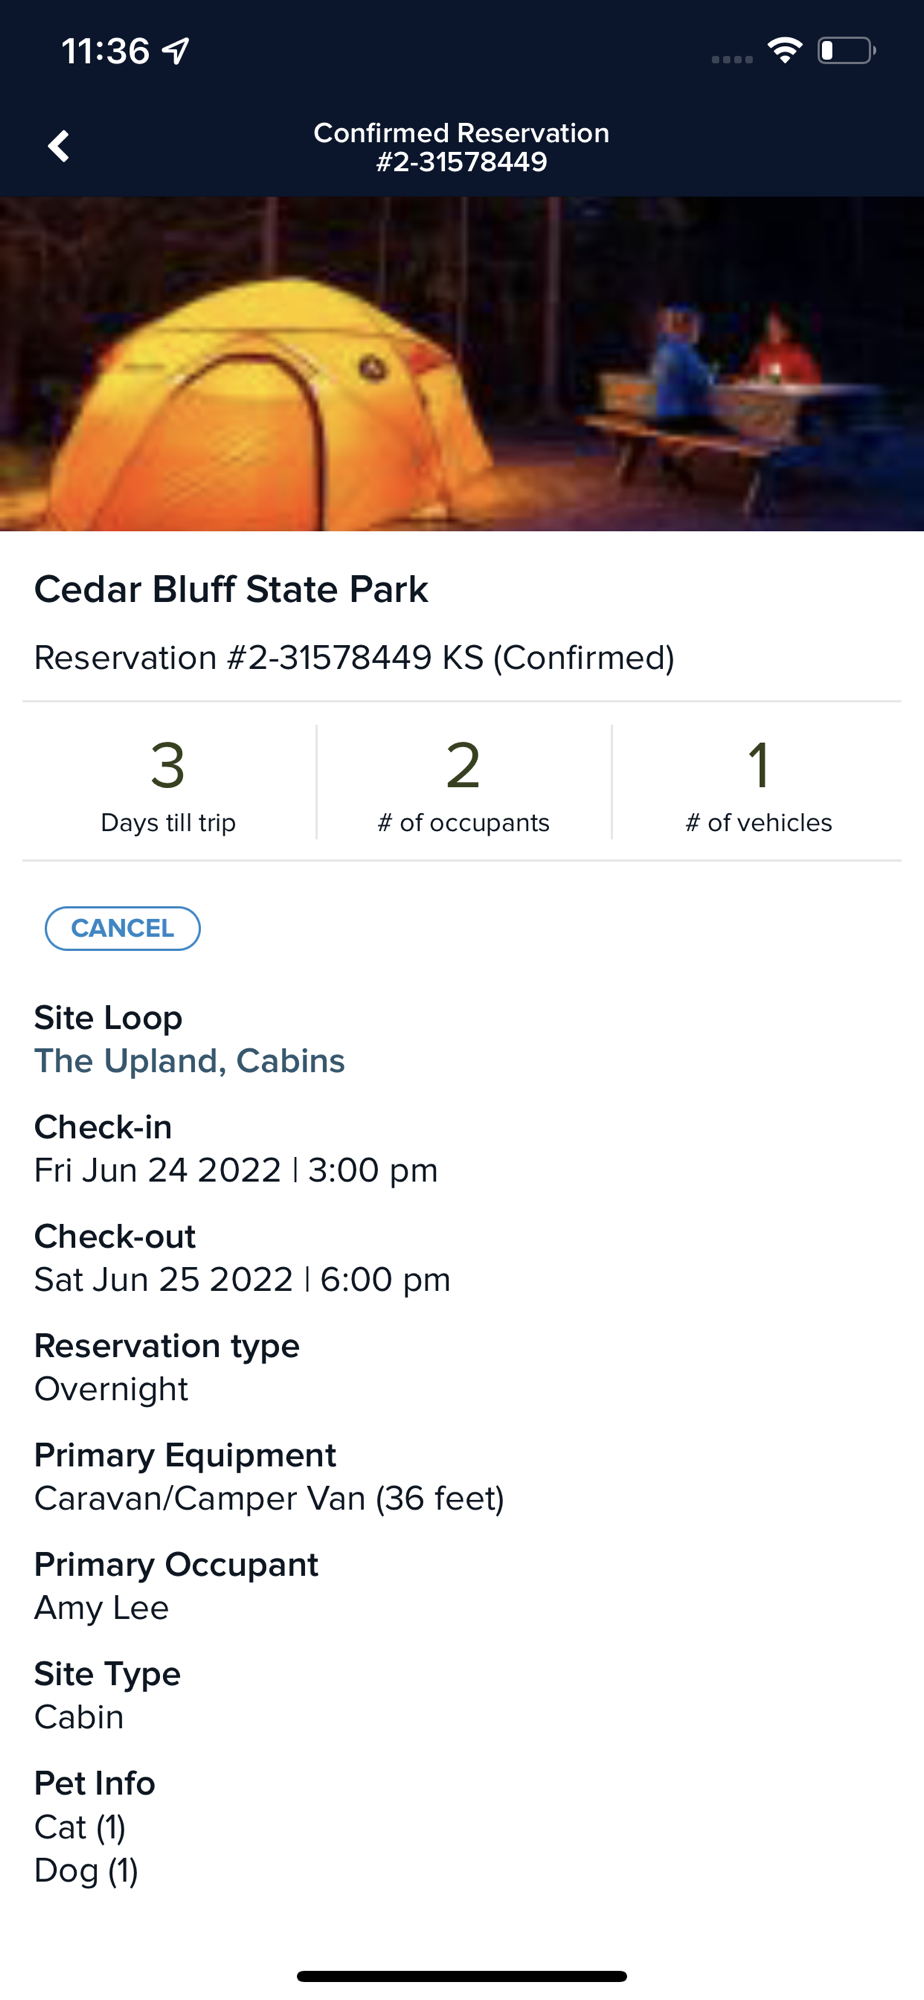The width and height of the screenshot is (924, 2000).
Task: Tap the Check-in date and time
Action: coord(236,1170)
